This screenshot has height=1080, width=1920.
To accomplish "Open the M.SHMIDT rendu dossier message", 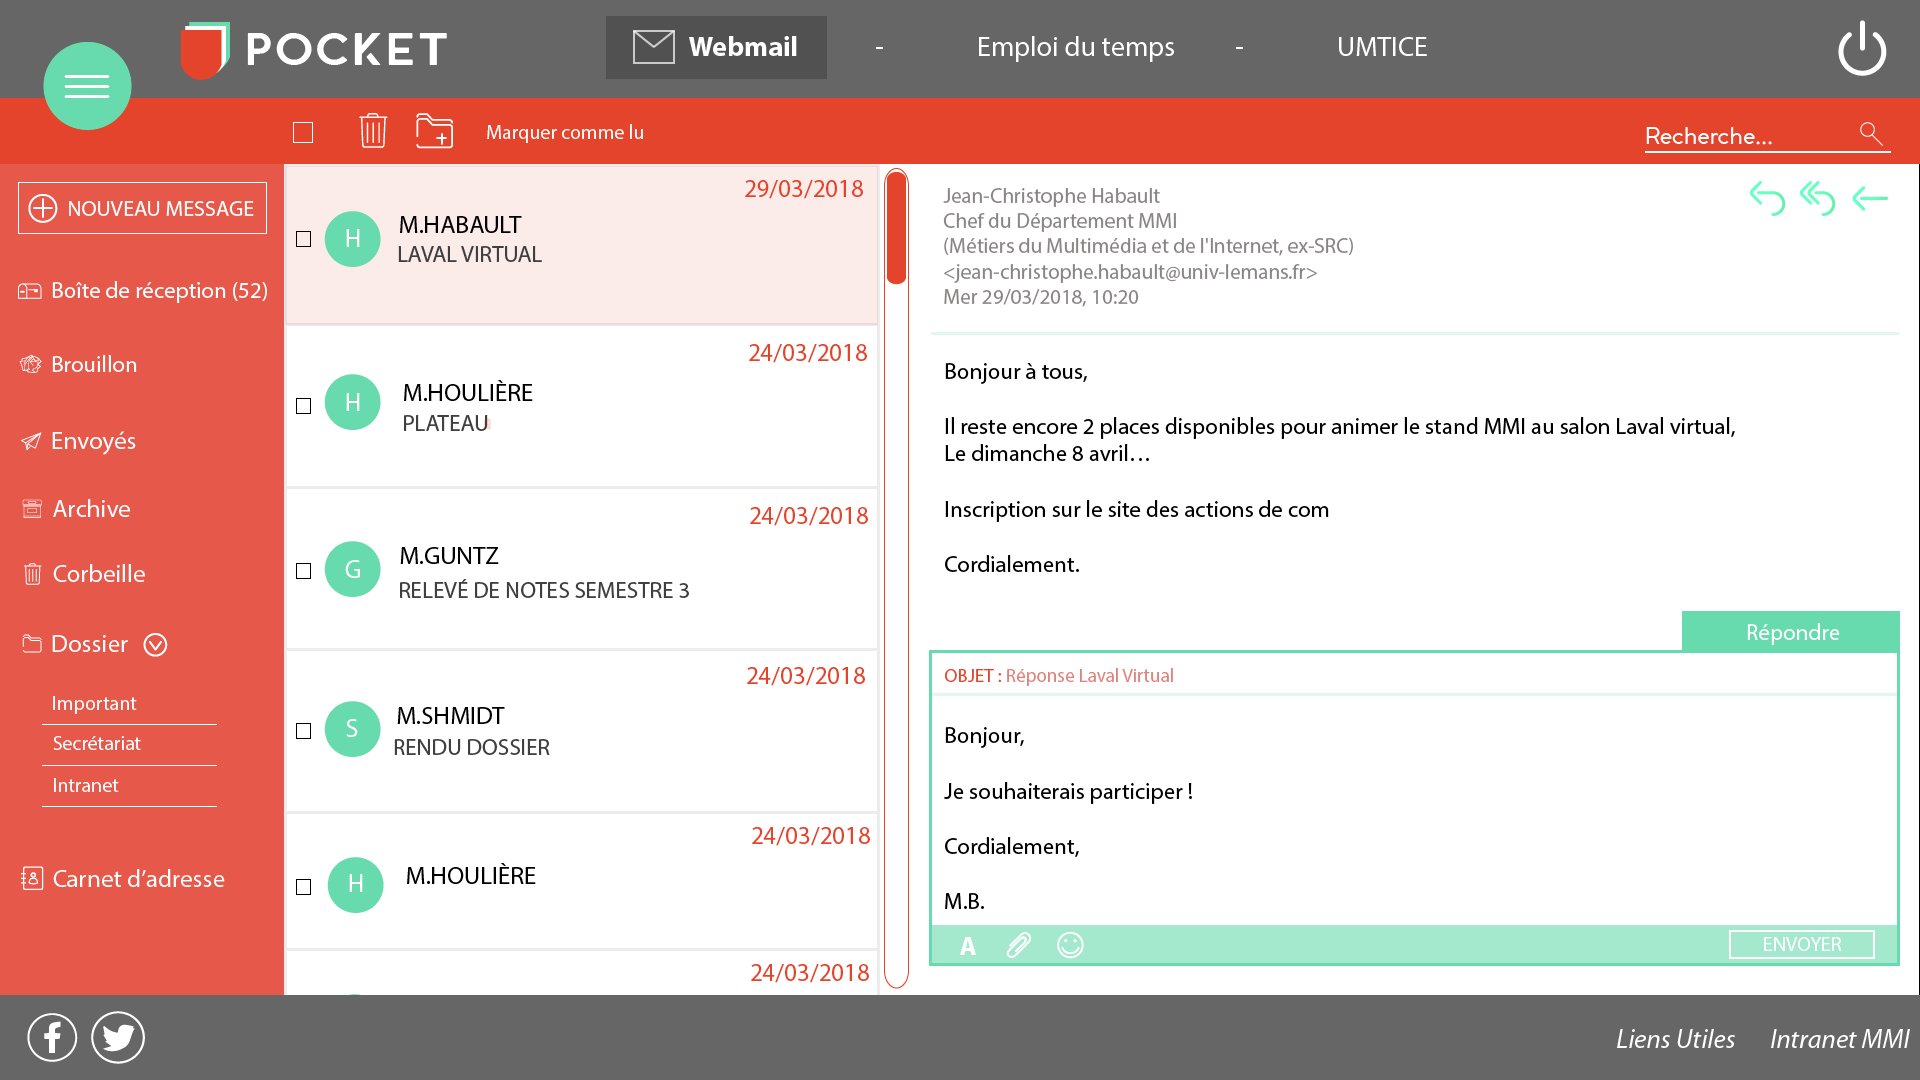I will pyautogui.click(x=582, y=731).
